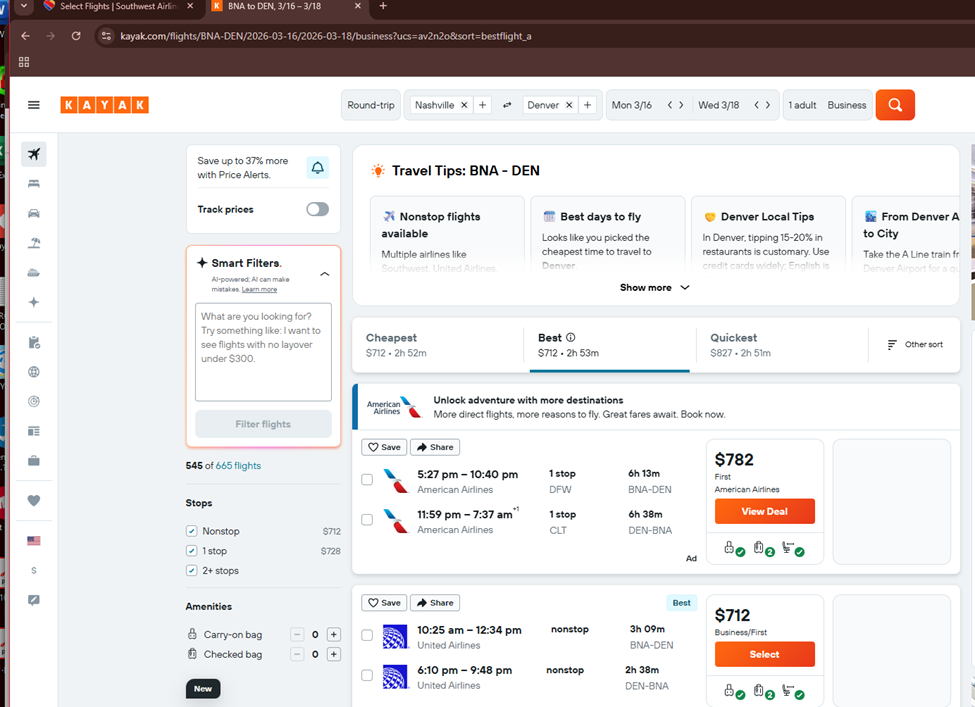
Task: Sort results by Quickest tab
Action: tap(782, 345)
